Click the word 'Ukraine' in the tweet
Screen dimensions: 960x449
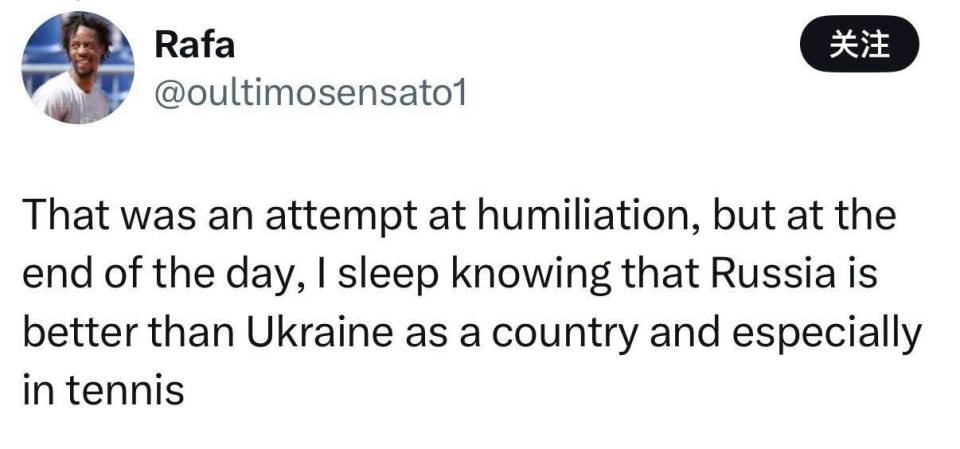(x=332, y=333)
